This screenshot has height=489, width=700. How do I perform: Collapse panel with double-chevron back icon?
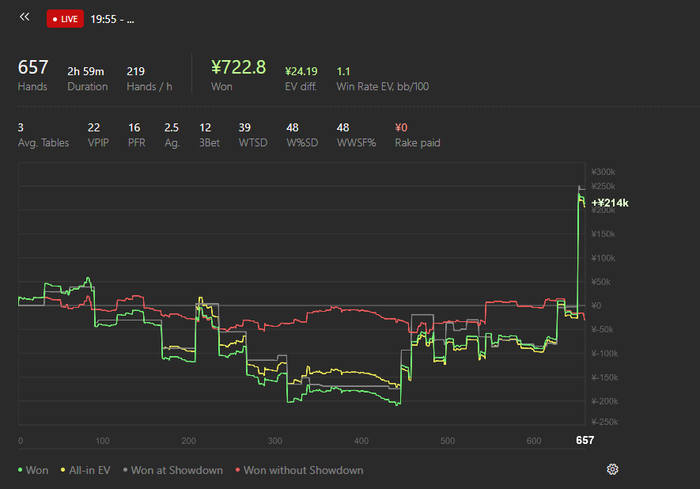[x=25, y=17]
